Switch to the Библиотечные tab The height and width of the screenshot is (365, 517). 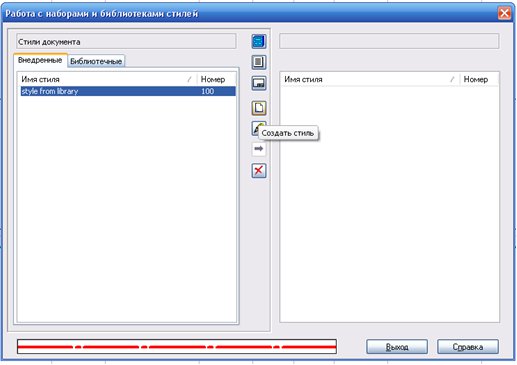[x=96, y=61]
